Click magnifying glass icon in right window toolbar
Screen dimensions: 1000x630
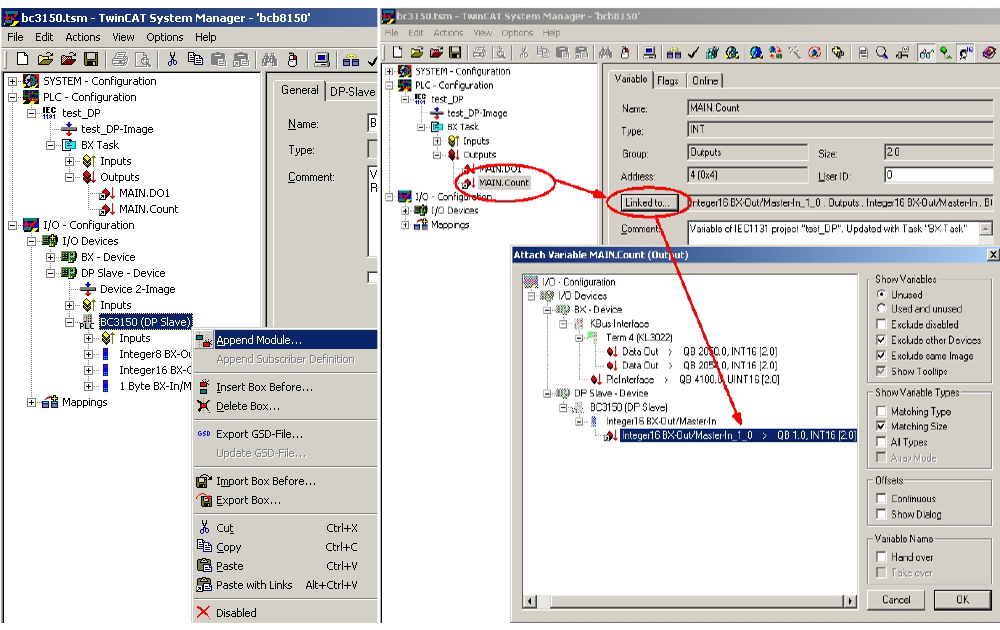point(882,52)
